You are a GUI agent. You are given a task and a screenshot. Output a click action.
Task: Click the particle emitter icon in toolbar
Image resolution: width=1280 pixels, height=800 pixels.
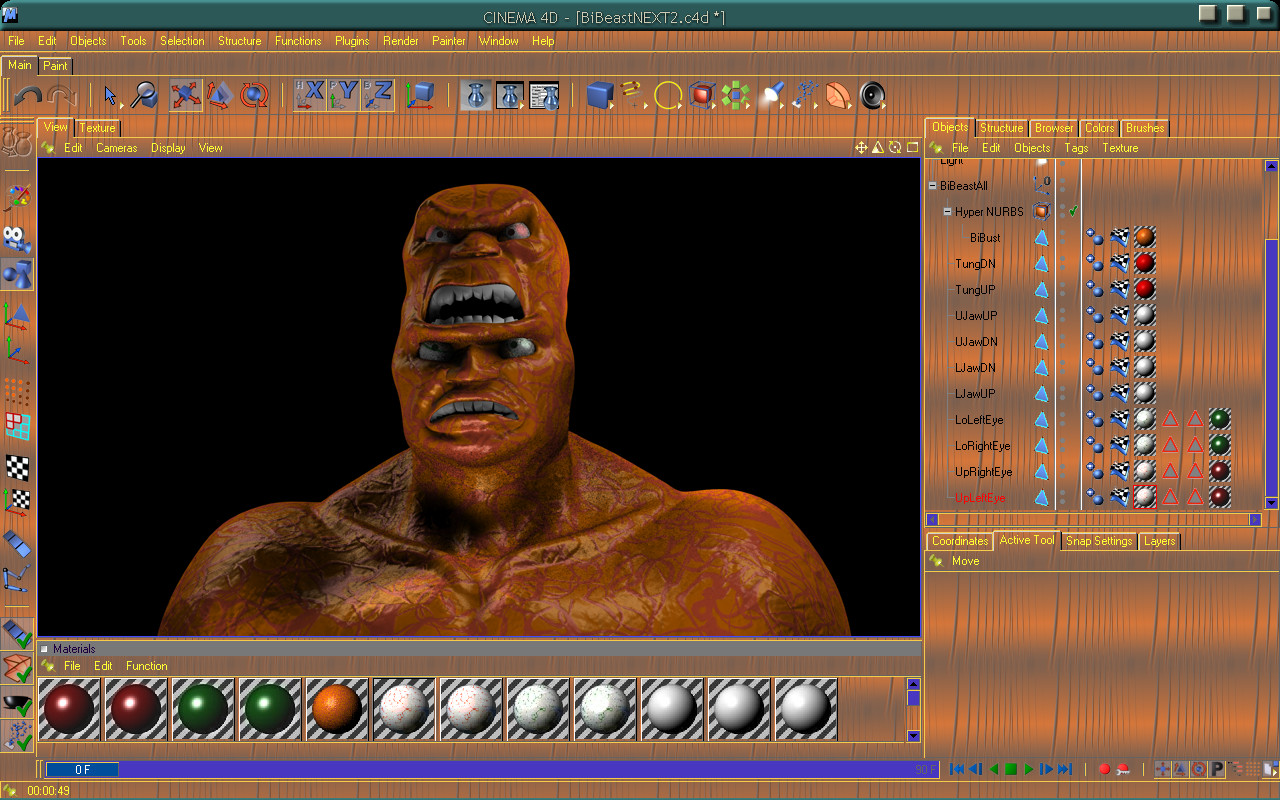[x=805, y=95]
